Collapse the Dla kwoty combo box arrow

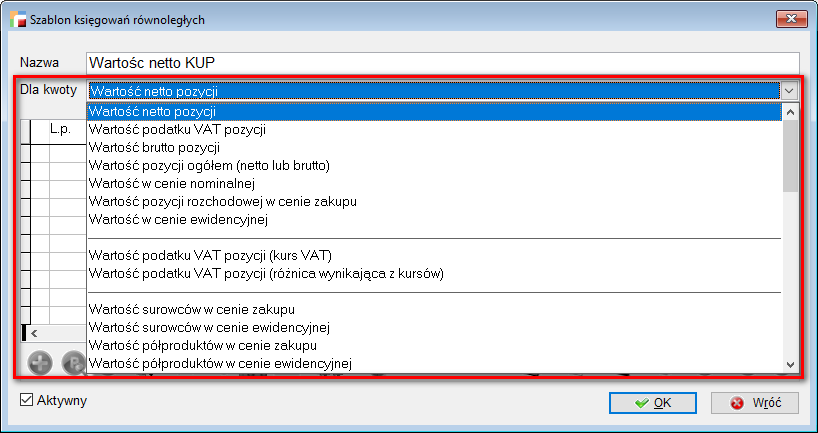point(789,91)
